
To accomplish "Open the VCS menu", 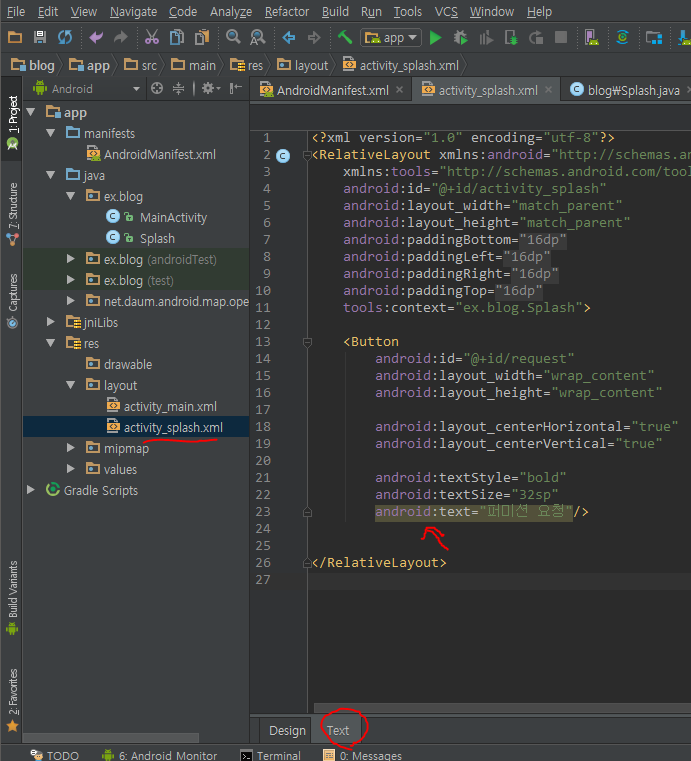I will [x=446, y=12].
